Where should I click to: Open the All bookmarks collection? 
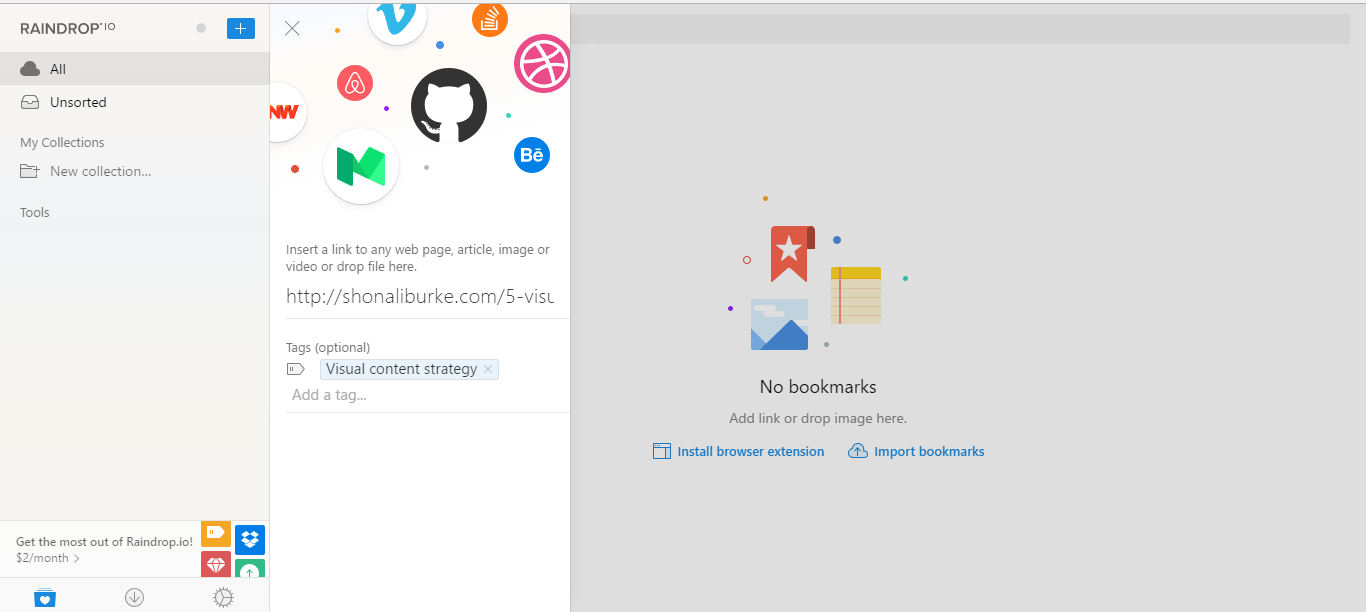pyautogui.click(x=135, y=69)
